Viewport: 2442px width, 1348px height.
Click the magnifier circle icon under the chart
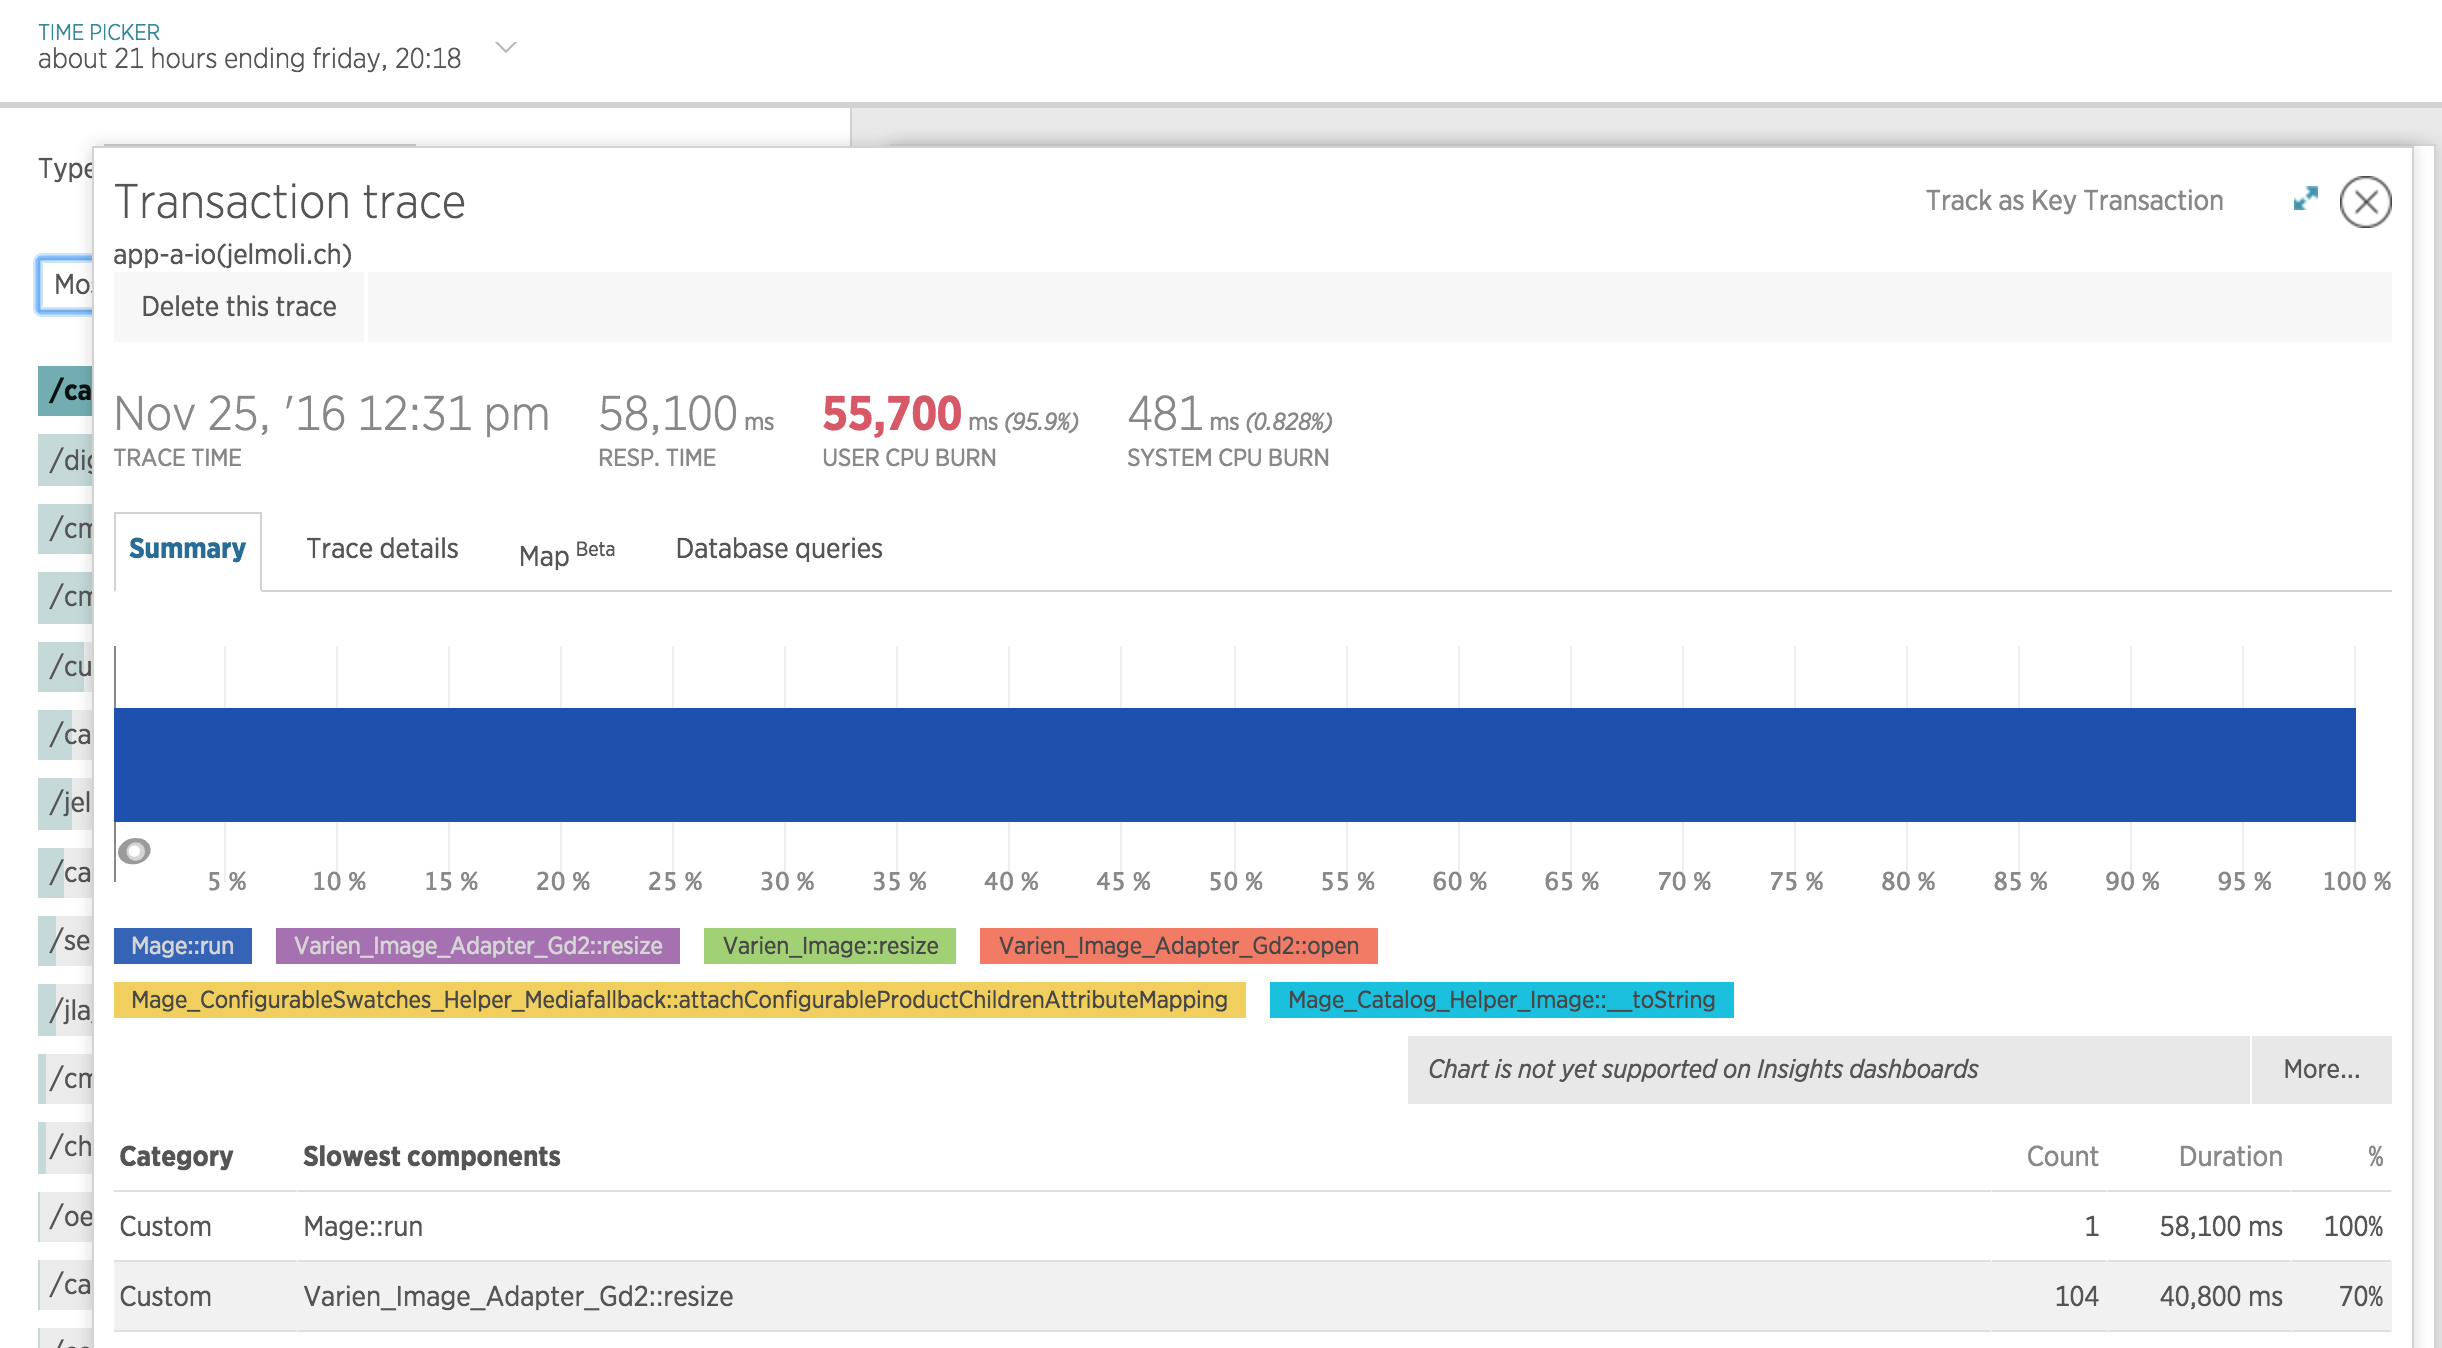coord(134,851)
